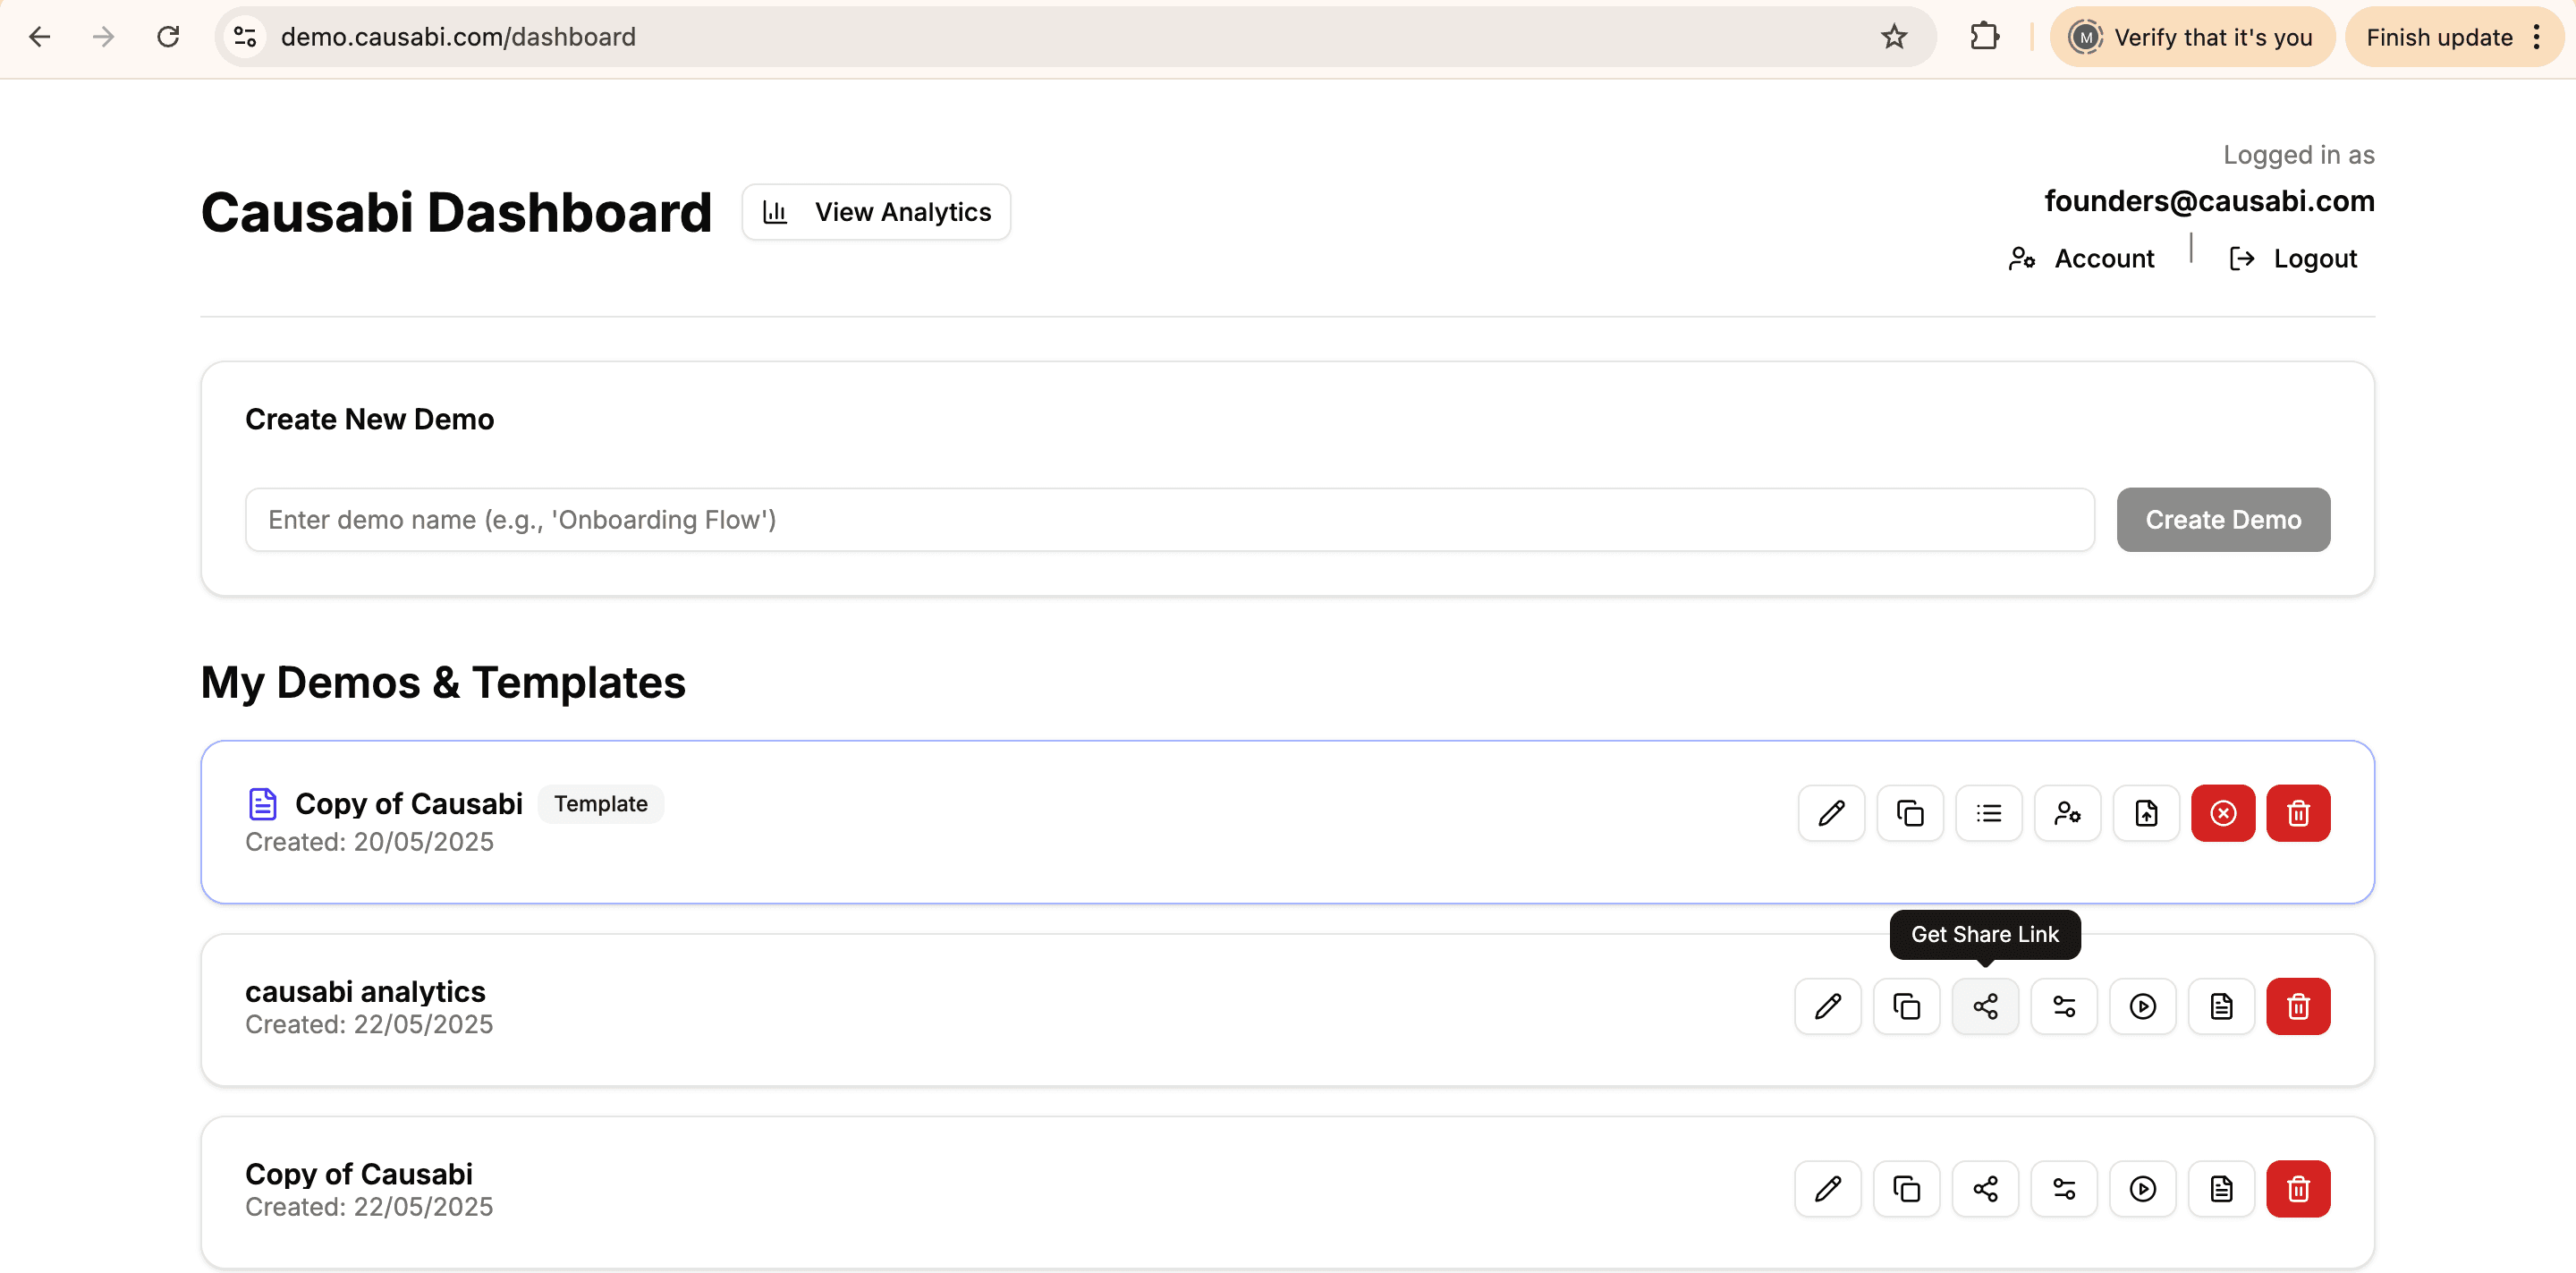Image resolution: width=2576 pixels, height=1273 pixels.
Task: Duplicate Copy of Causabi created 22/05/2025
Action: (1907, 1189)
